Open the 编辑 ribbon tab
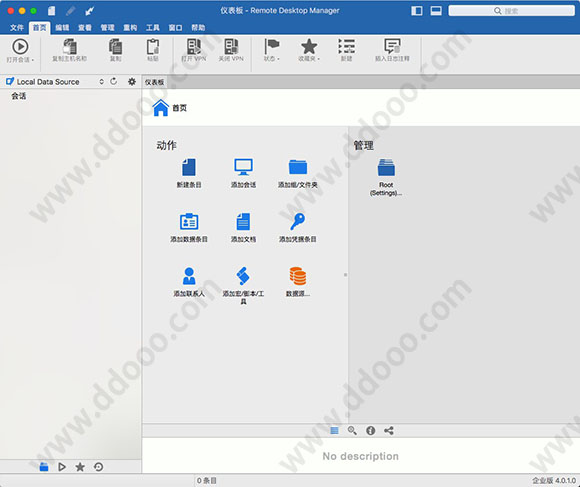Screen dimensions: 580x487 pos(62,28)
